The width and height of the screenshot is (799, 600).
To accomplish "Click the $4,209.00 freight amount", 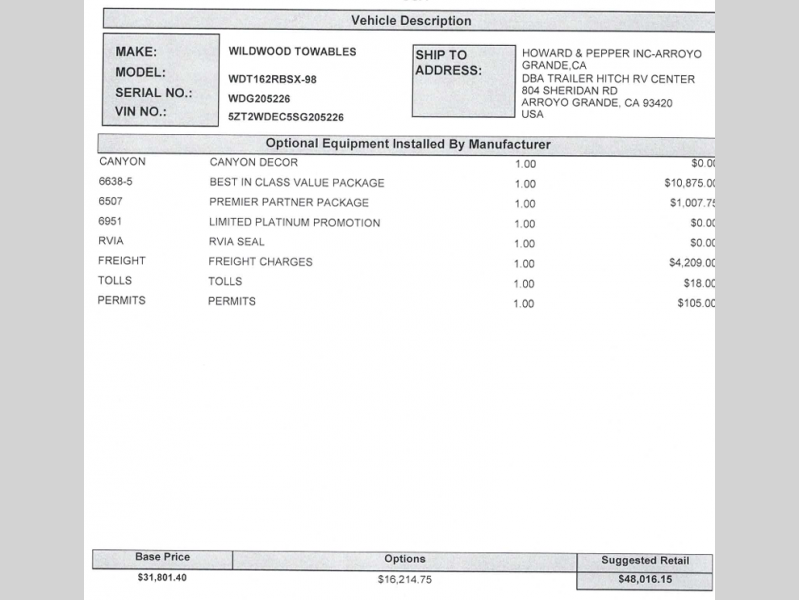I will coord(692,263).
